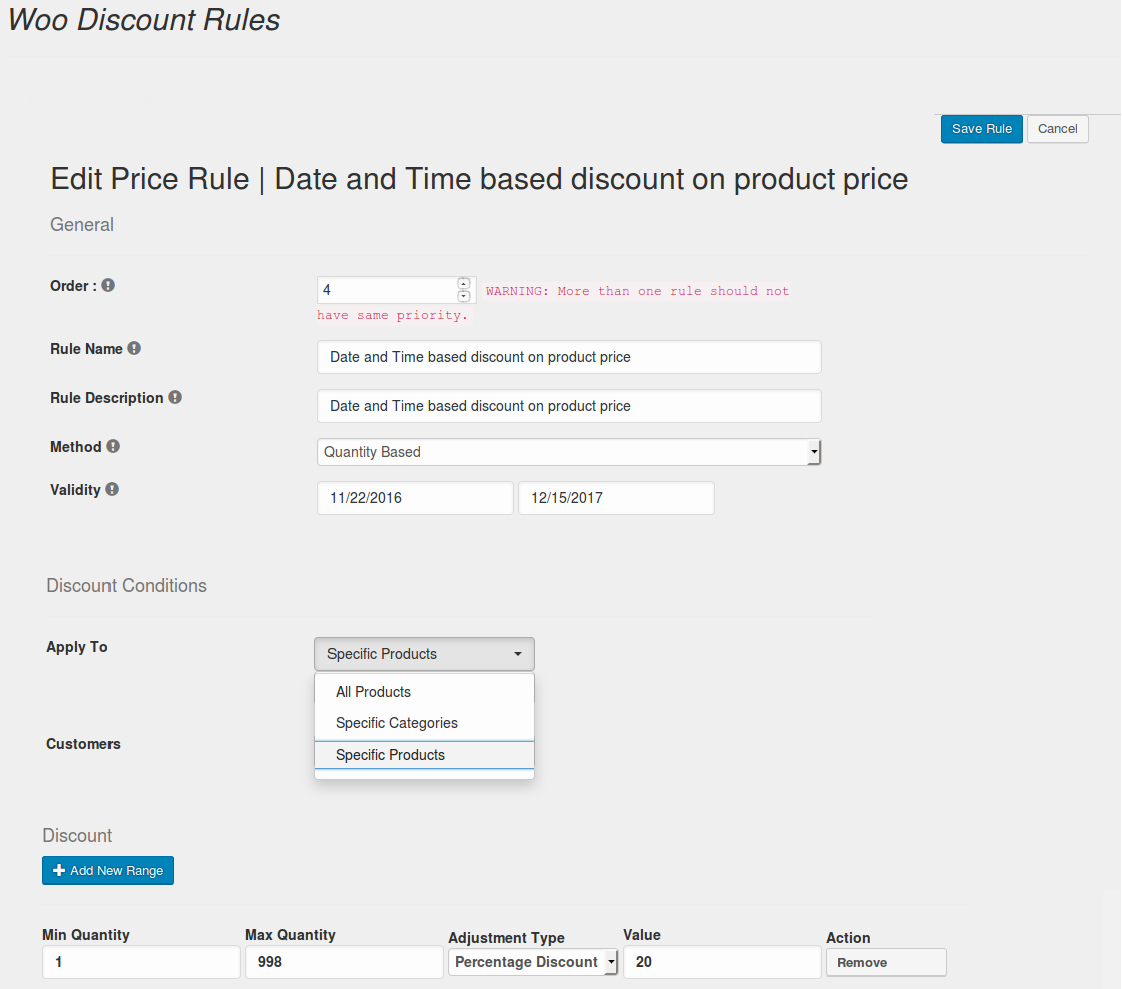Decrease Order value with down stepper arrow

pyautogui.click(x=464, y=296)
